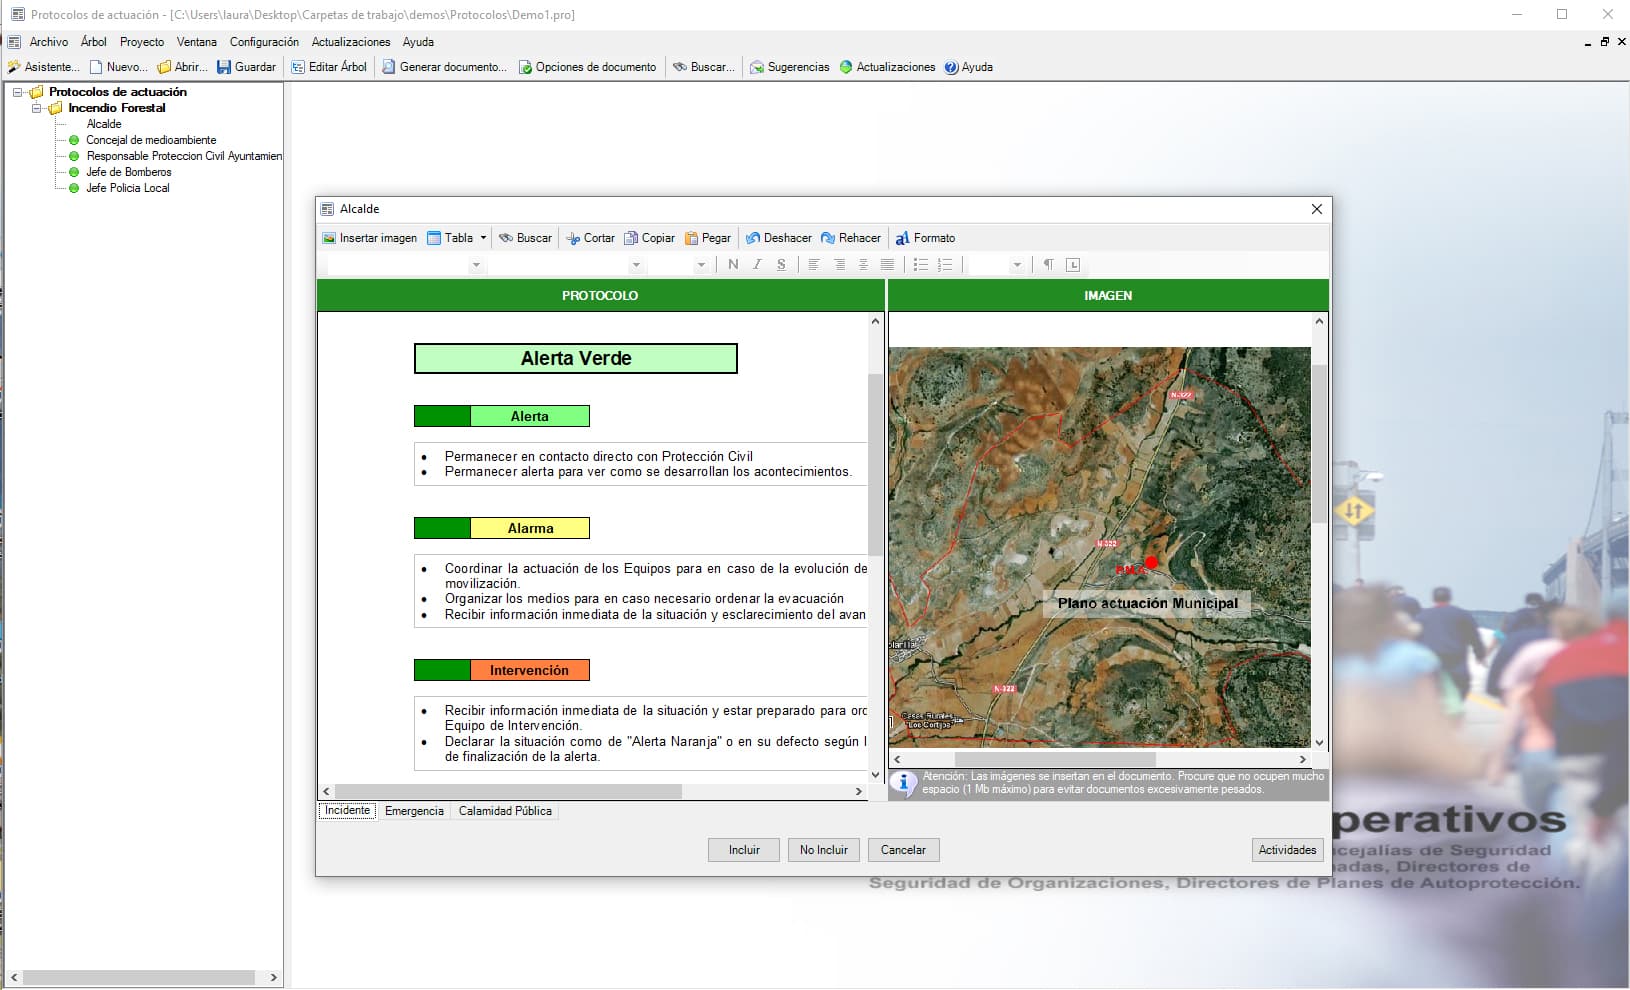This screenshot has width=1630, height=990.
Task: Toggle underline (S) formatting
Action: 781,265
